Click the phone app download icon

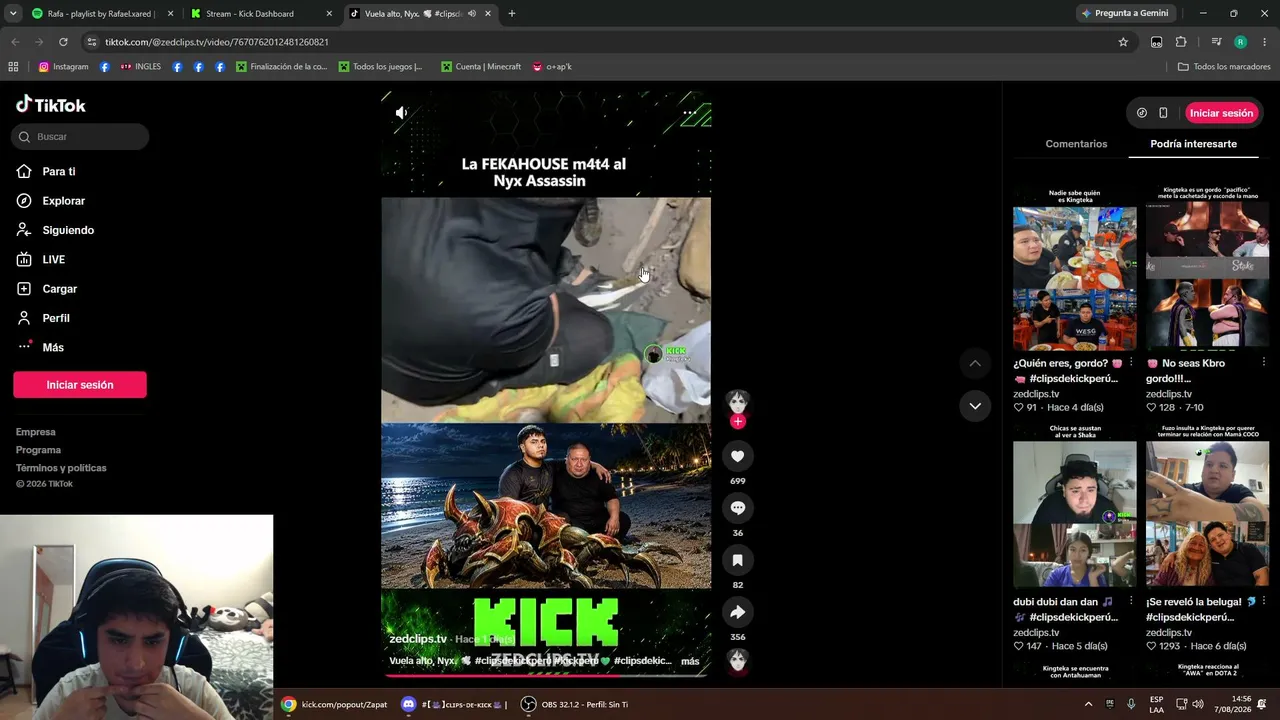(x=1163, y=113)
